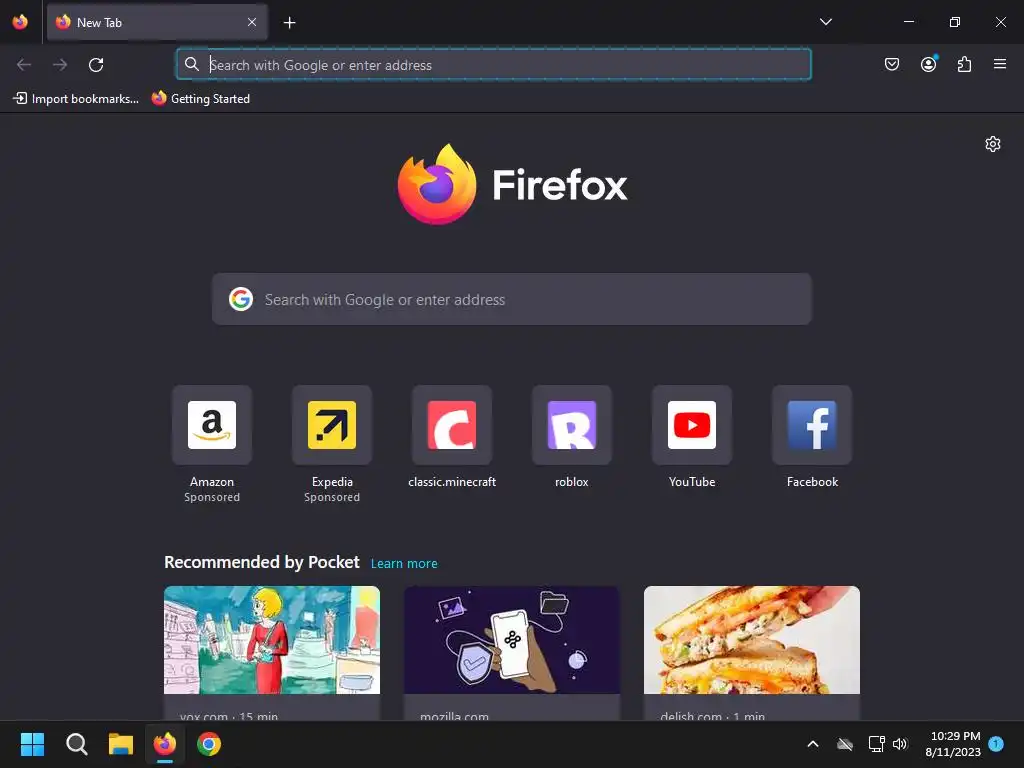Image resolution: width=1024 pixels, height=768 pixels.
Task: Go forward one page arrow
Action: (60, 65)
